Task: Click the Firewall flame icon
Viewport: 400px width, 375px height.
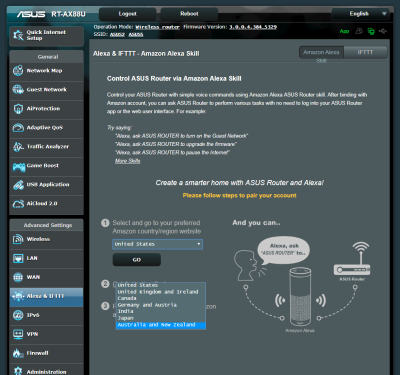Action: [17, 353]
